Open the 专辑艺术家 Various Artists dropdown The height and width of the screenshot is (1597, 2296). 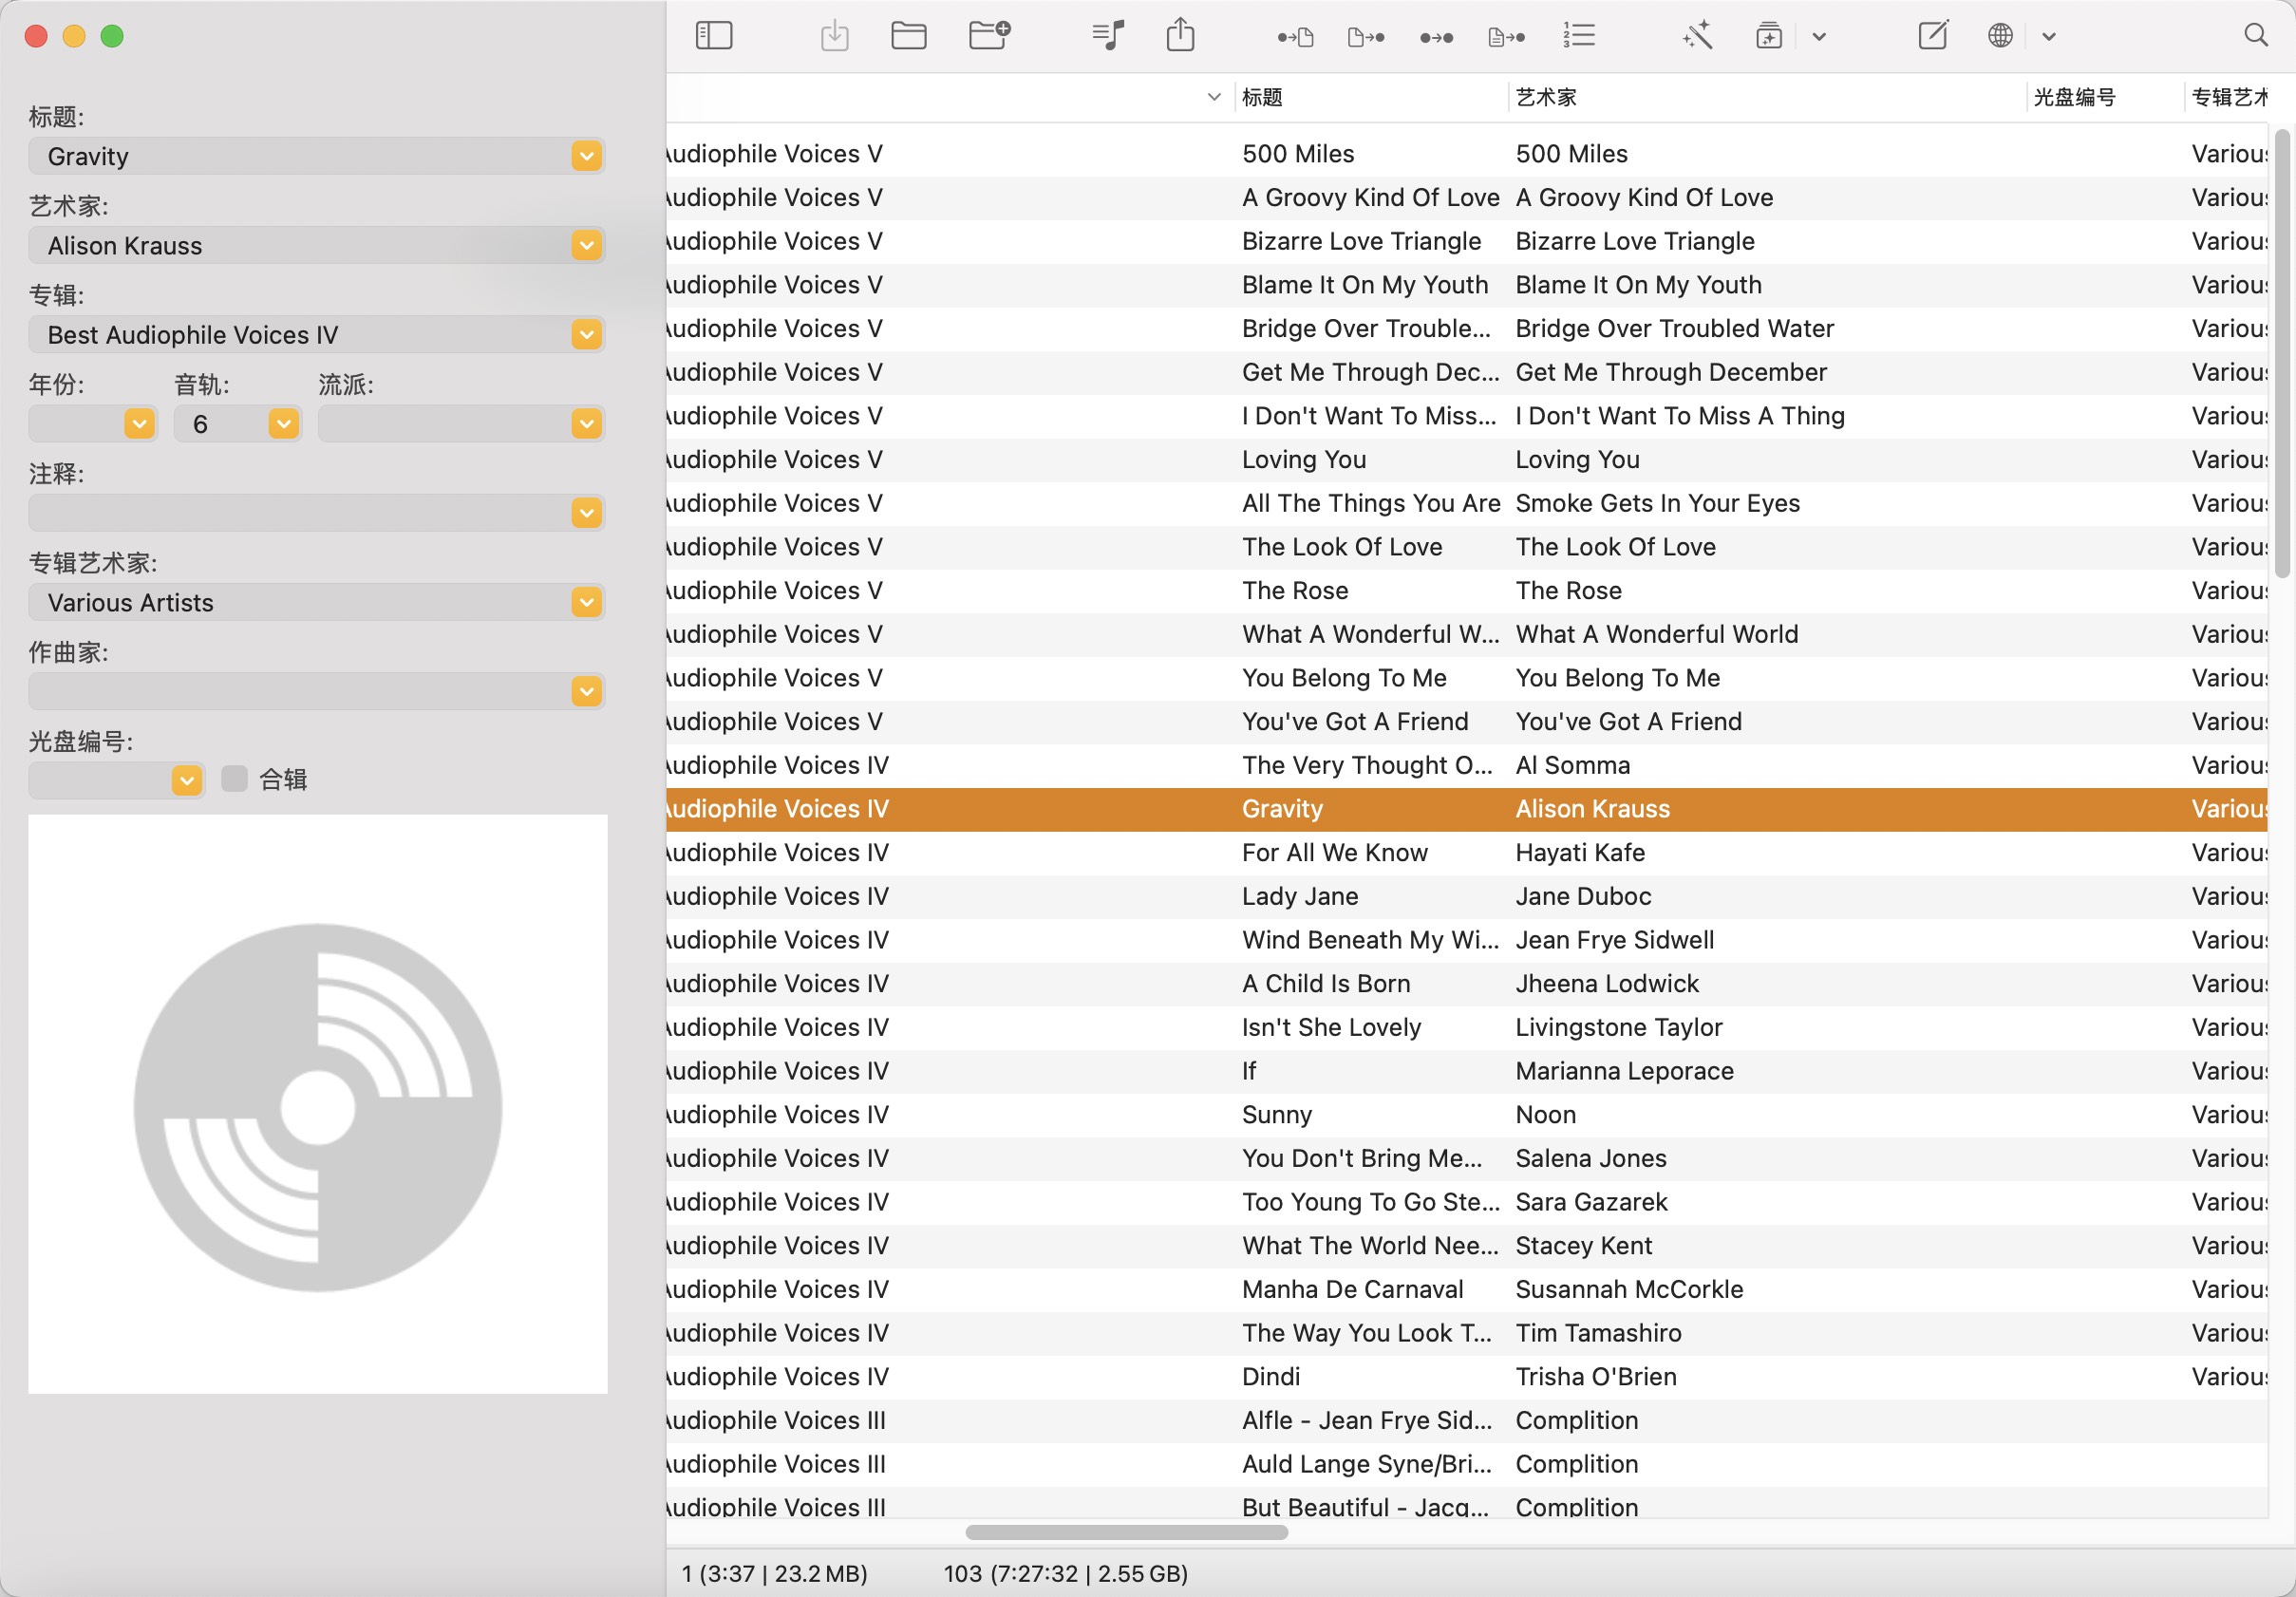coord(587,602)
